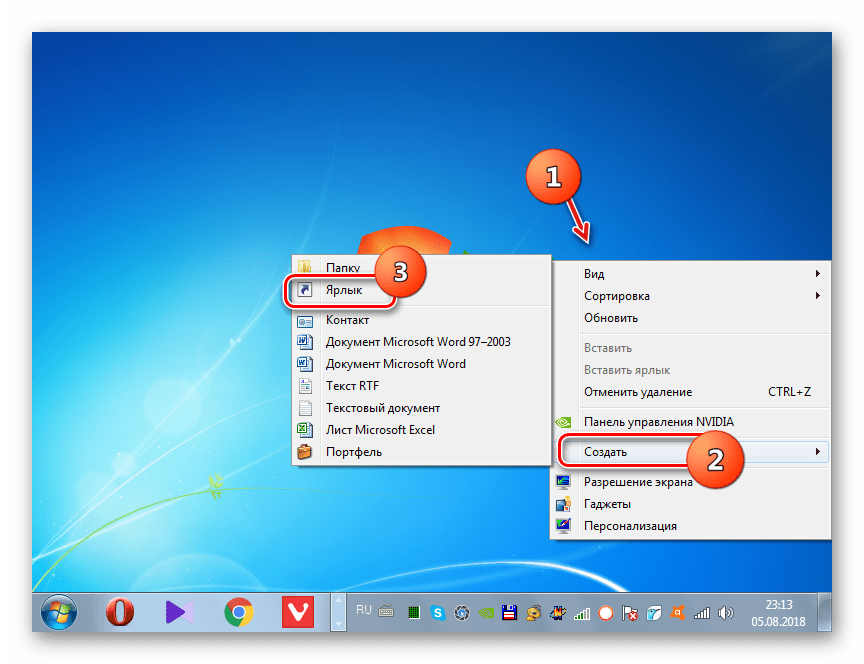The height and width of the screenshot is (664, 864).
Task: Step the taskbar toolbar down with the bottom arrow
Action: point(338,623)
